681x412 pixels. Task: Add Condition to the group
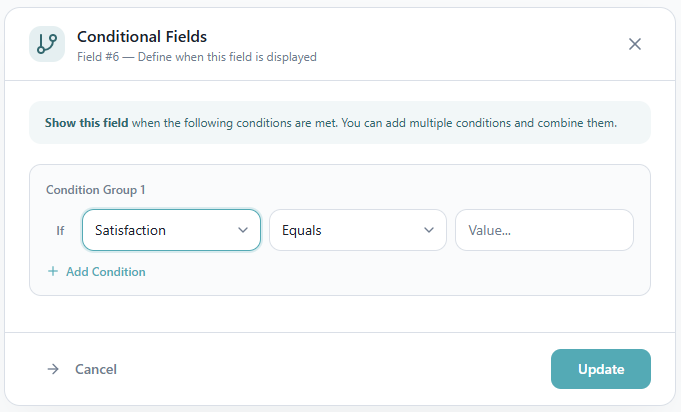pos(105,271)
